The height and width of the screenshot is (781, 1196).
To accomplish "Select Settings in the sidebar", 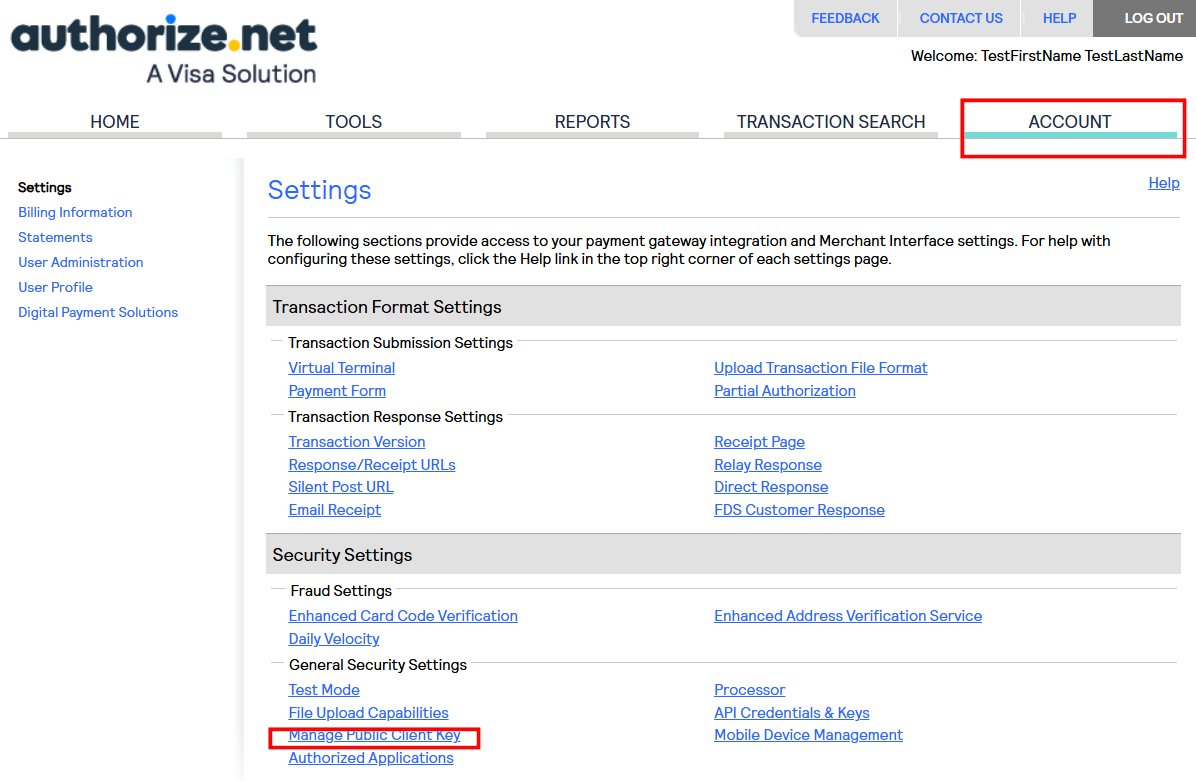I will (45, 188).
